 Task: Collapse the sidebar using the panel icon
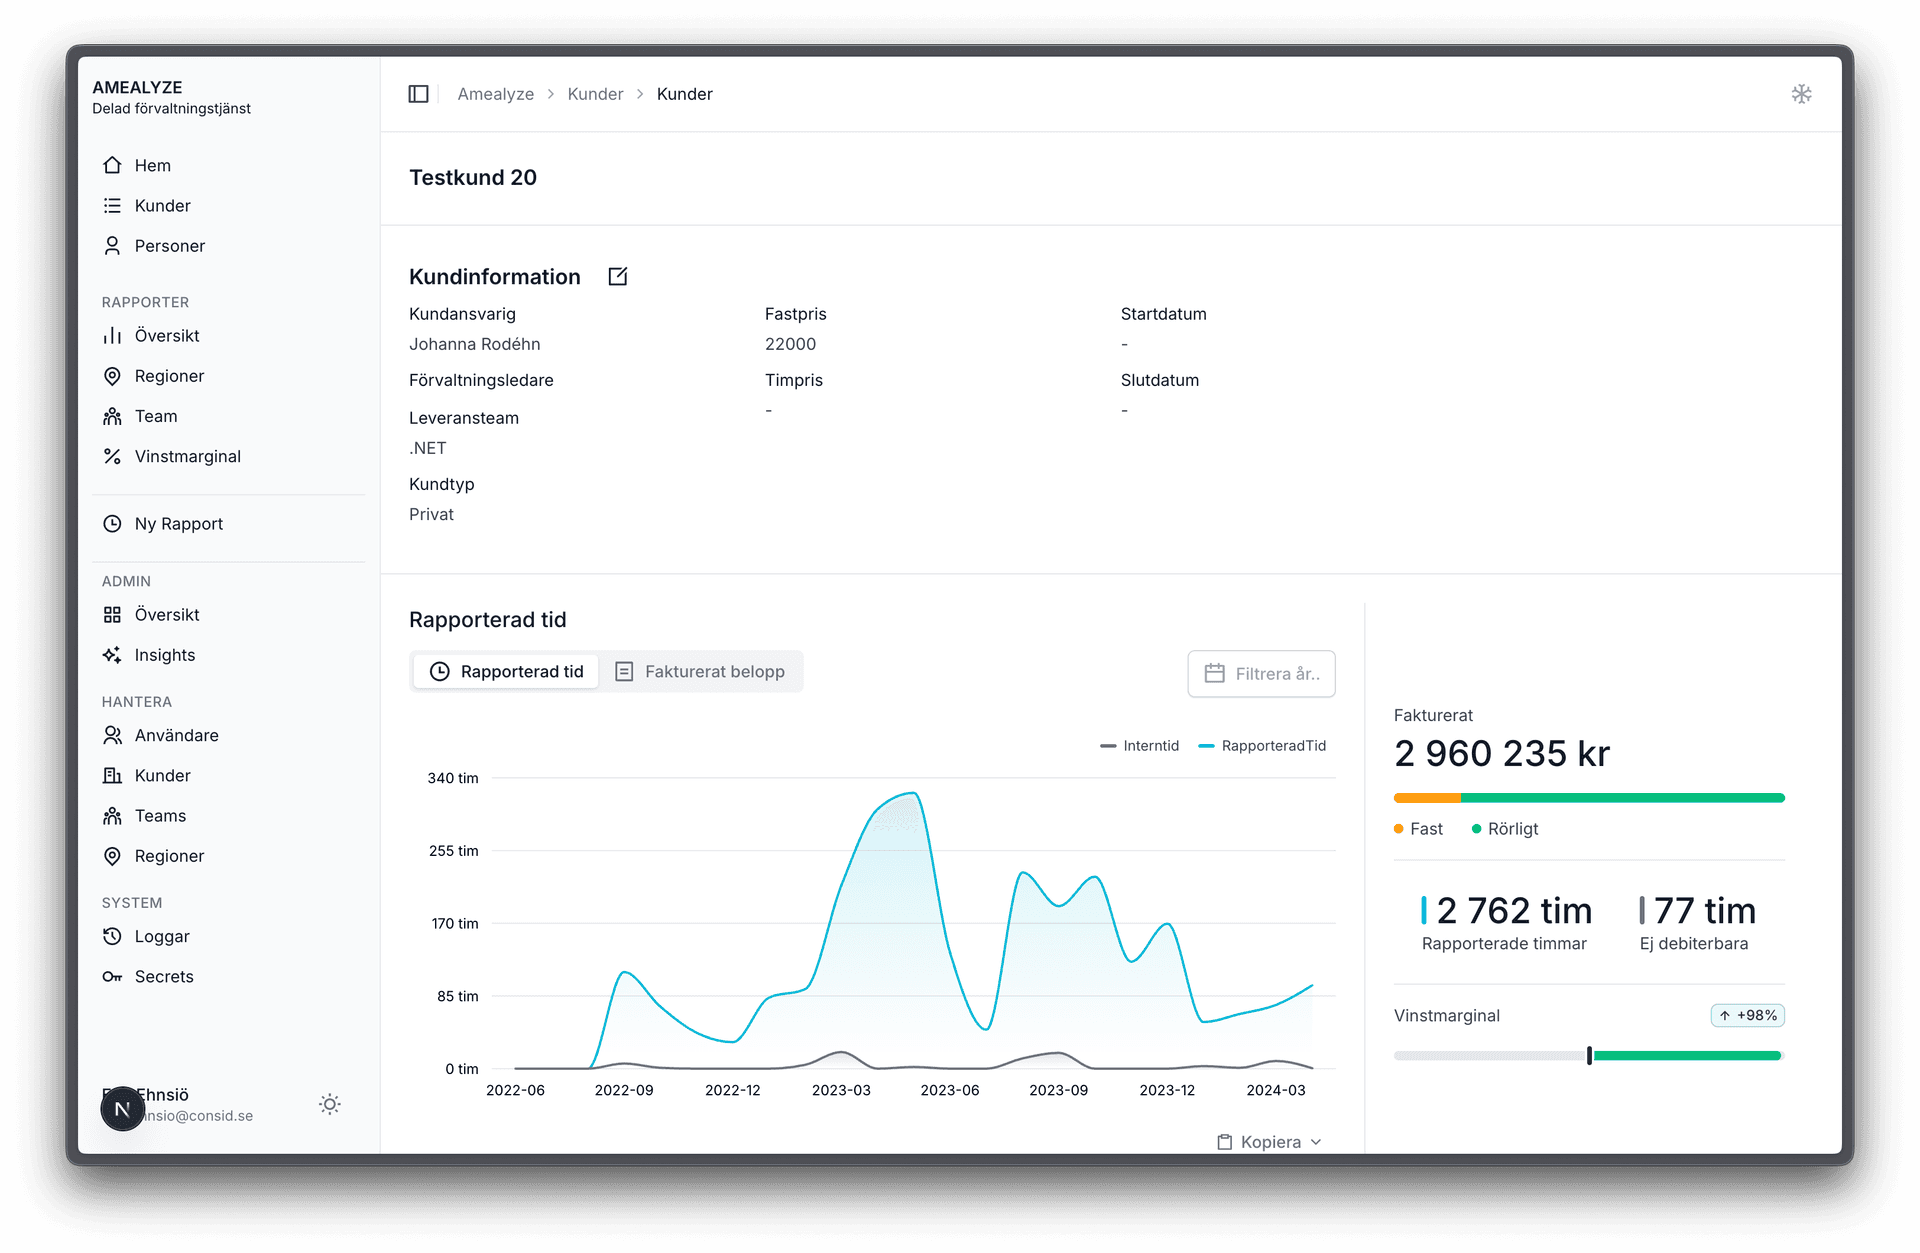[419, 93]
